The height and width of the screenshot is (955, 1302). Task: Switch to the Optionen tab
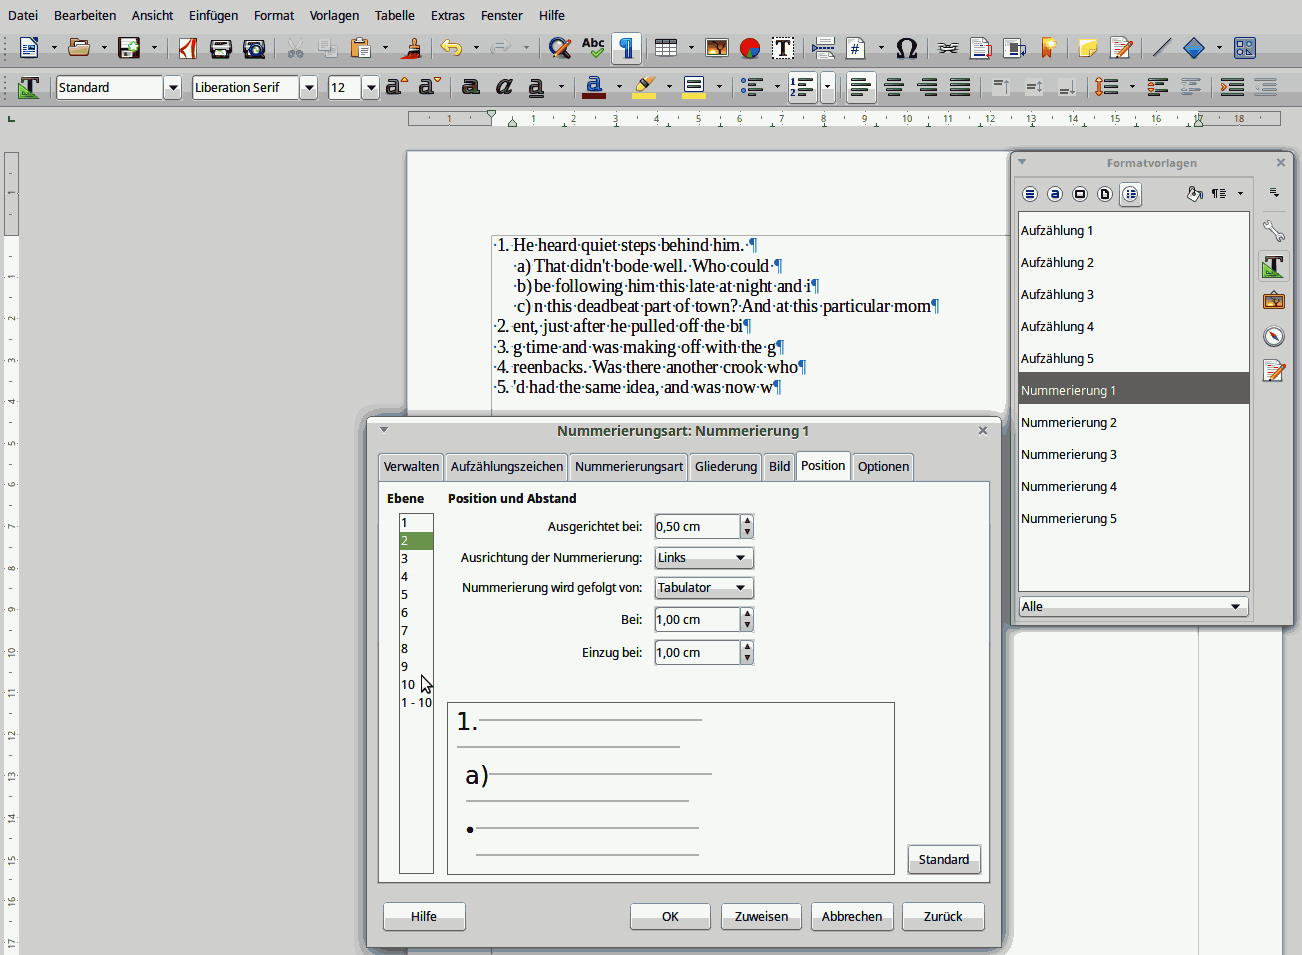coord(883,467)
